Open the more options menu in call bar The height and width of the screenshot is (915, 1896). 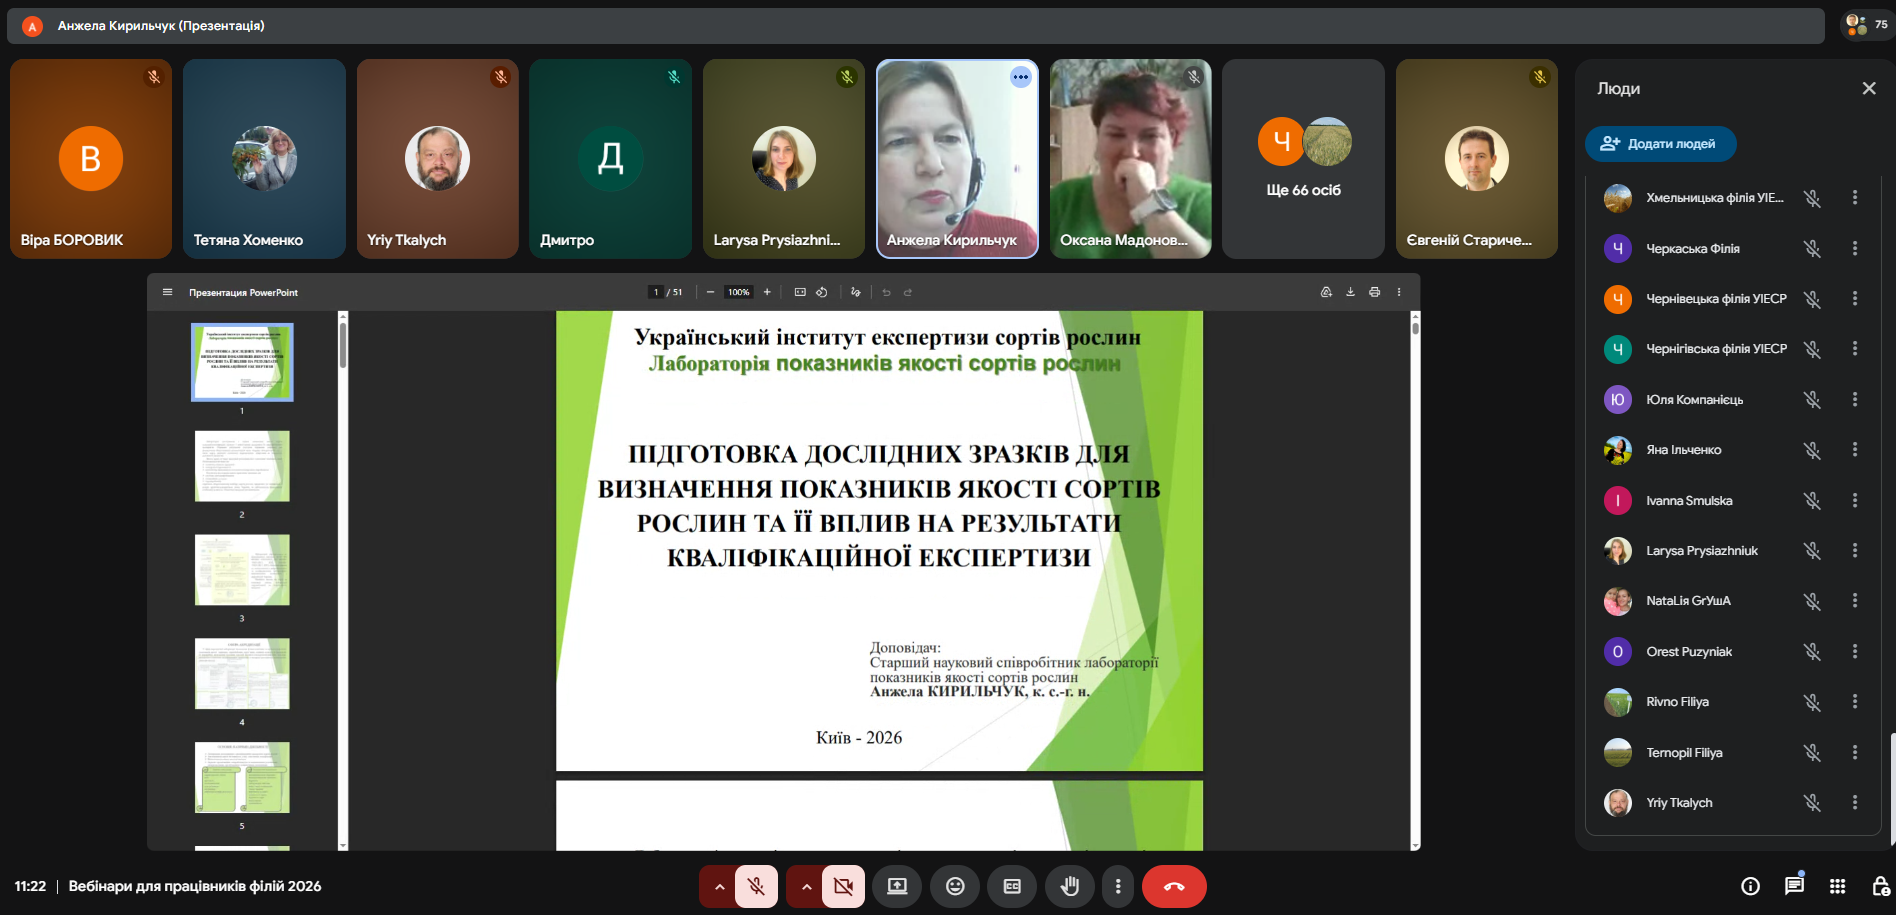[x=1118, y=886]
